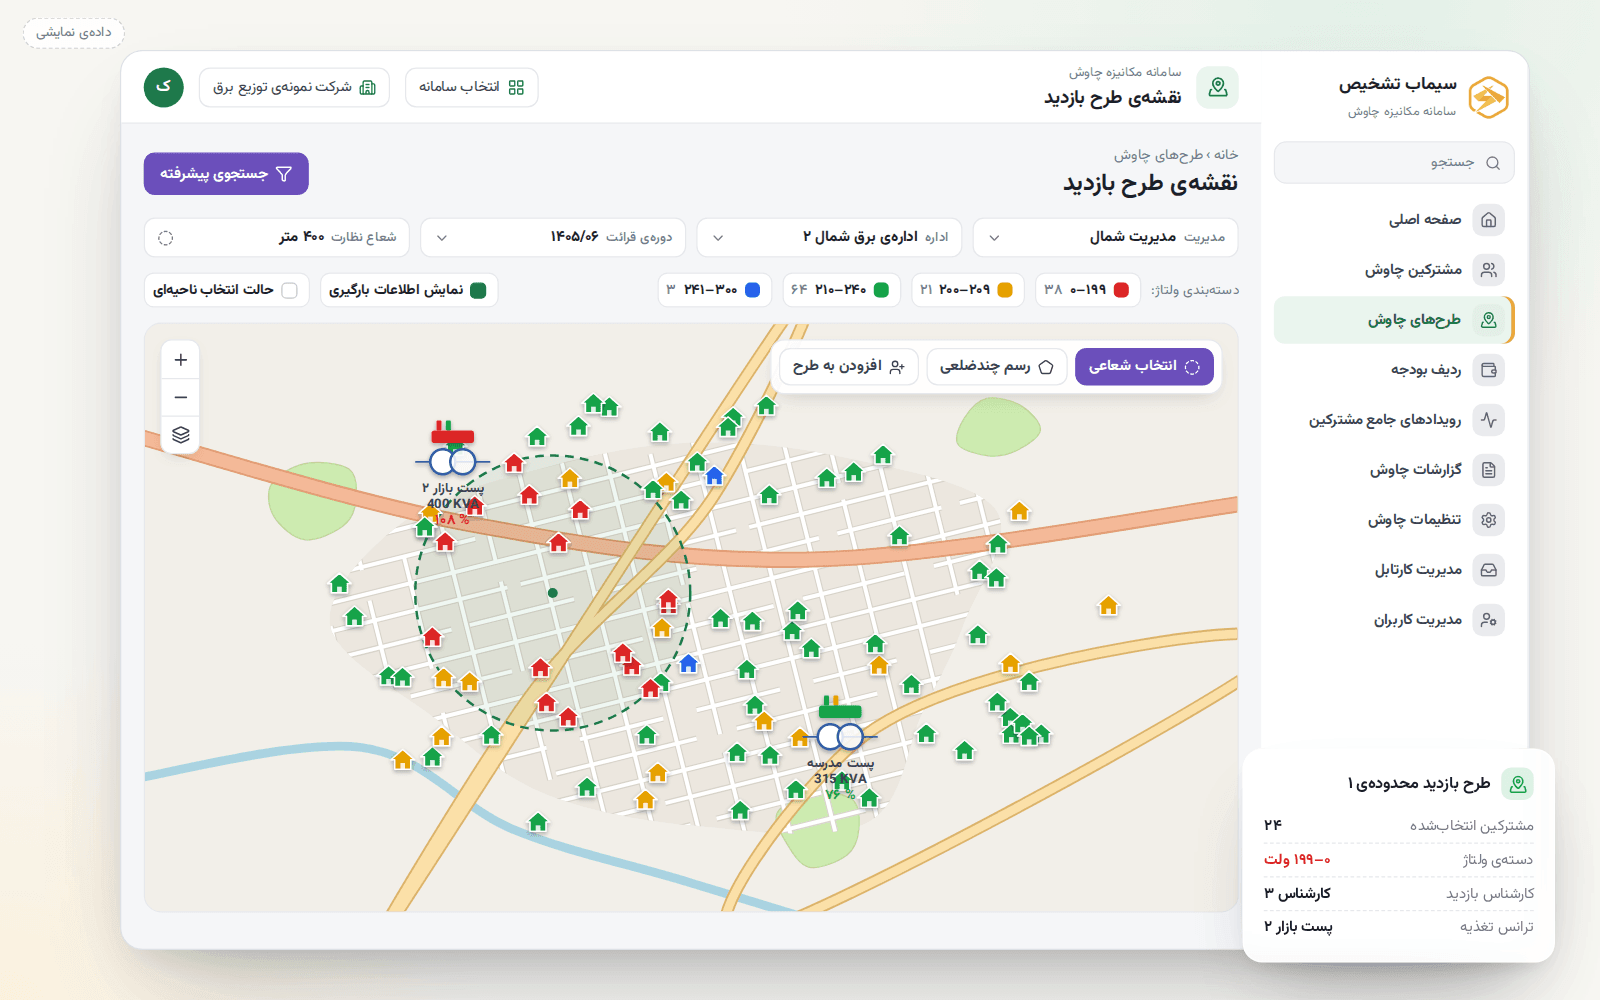Click the green swatch of ۲۱۰–۲۴۰ legend
Screen dimensions: 1600x1000
(x=881, y=290)
